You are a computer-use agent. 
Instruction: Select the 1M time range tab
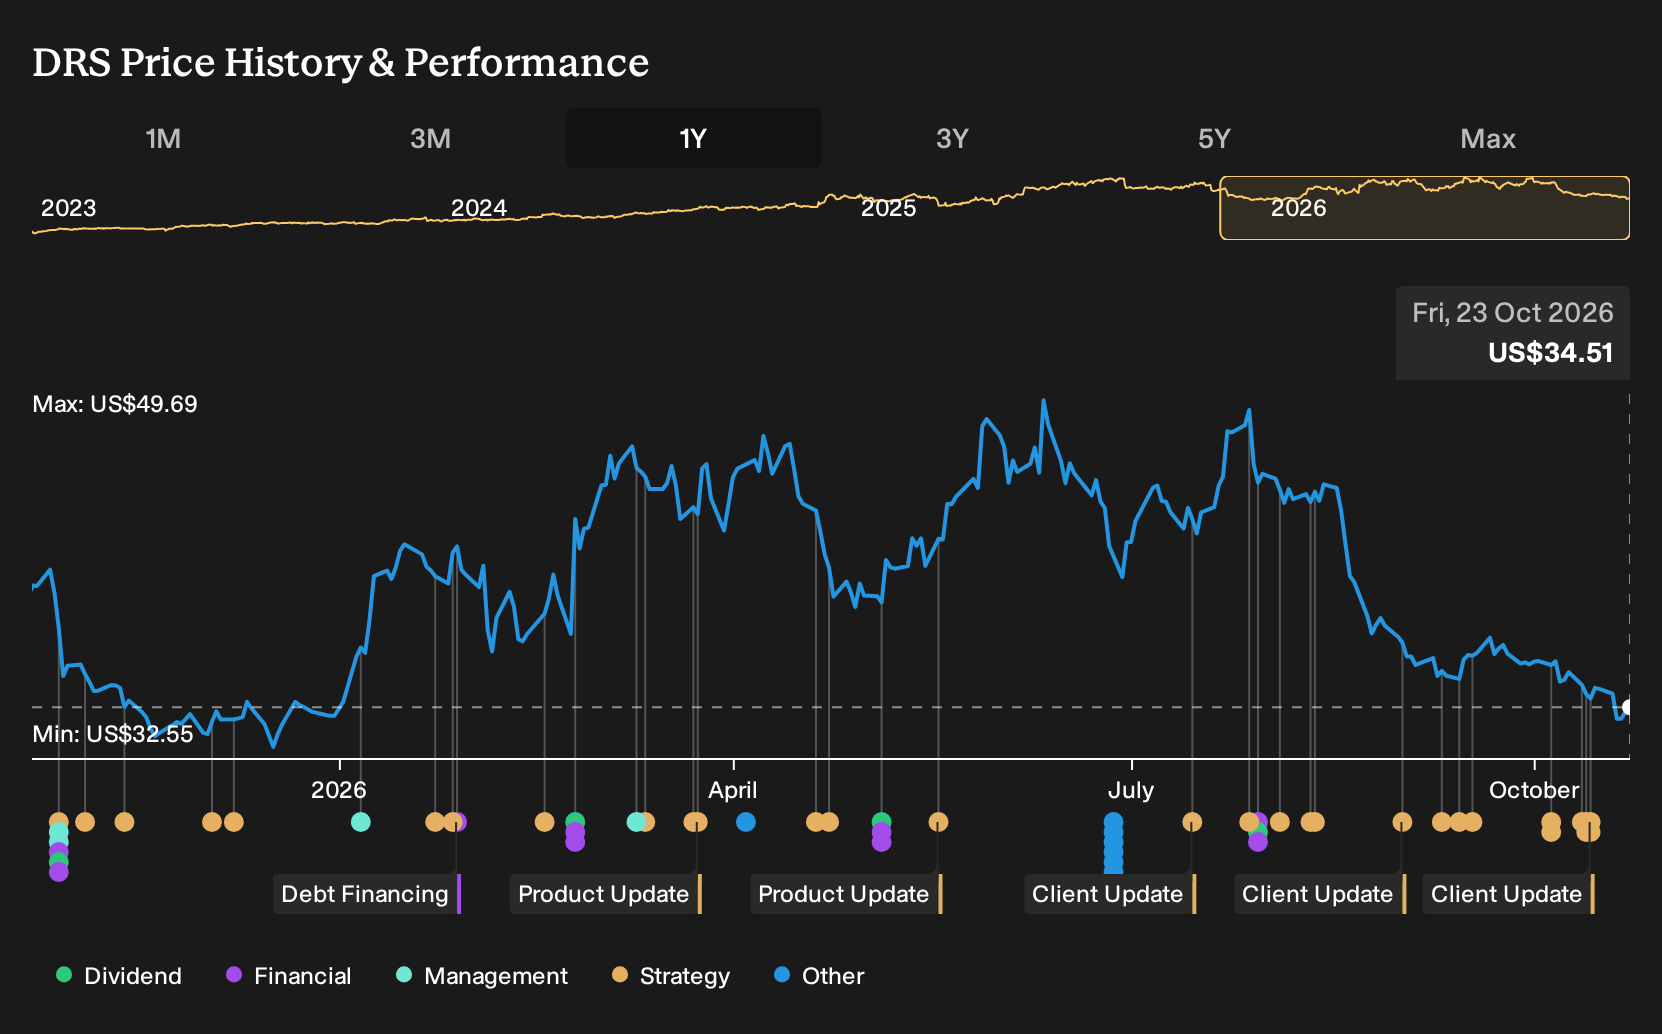[x=163, y=138]
